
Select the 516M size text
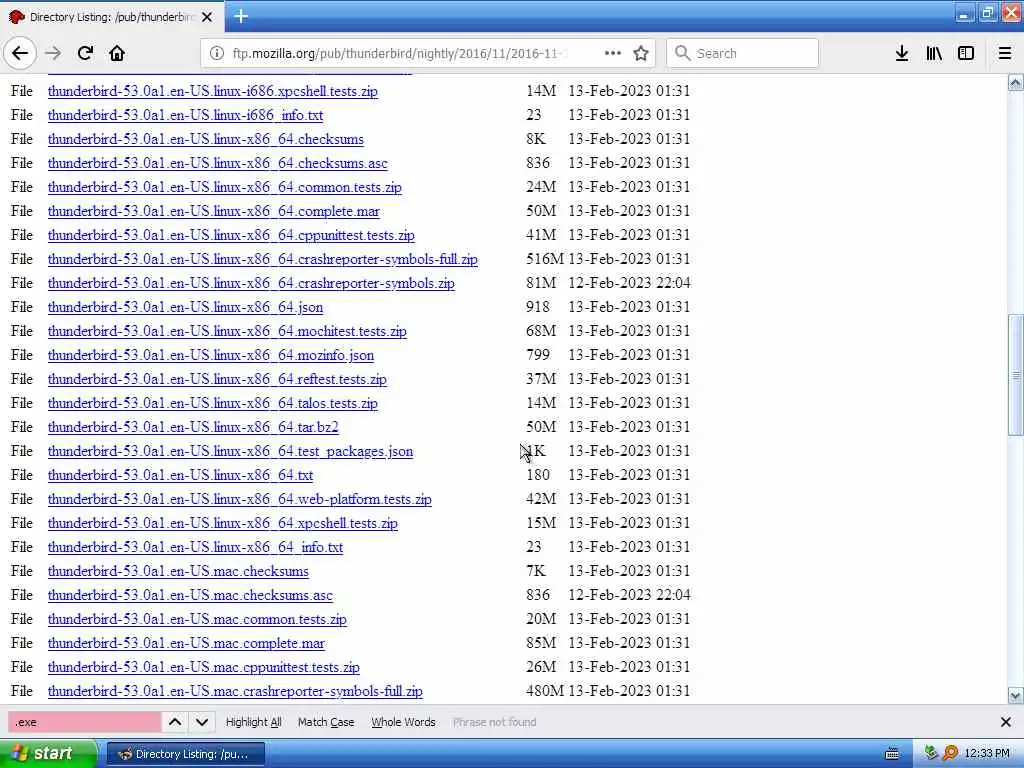tap(545, 259)
